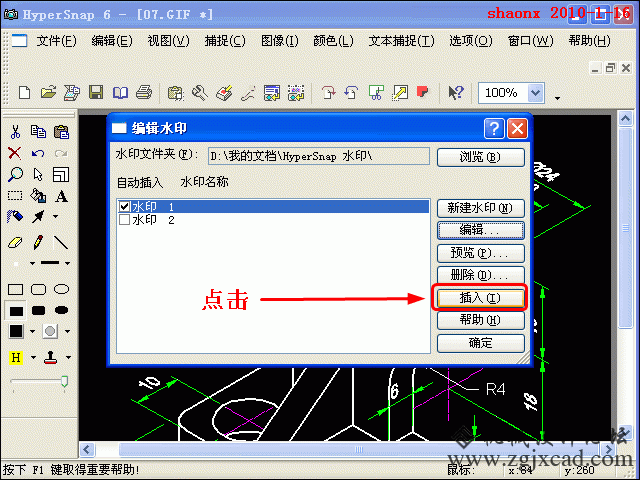
Task: Click the clipboard paste icon in toolbar
Action: point(176,93)
